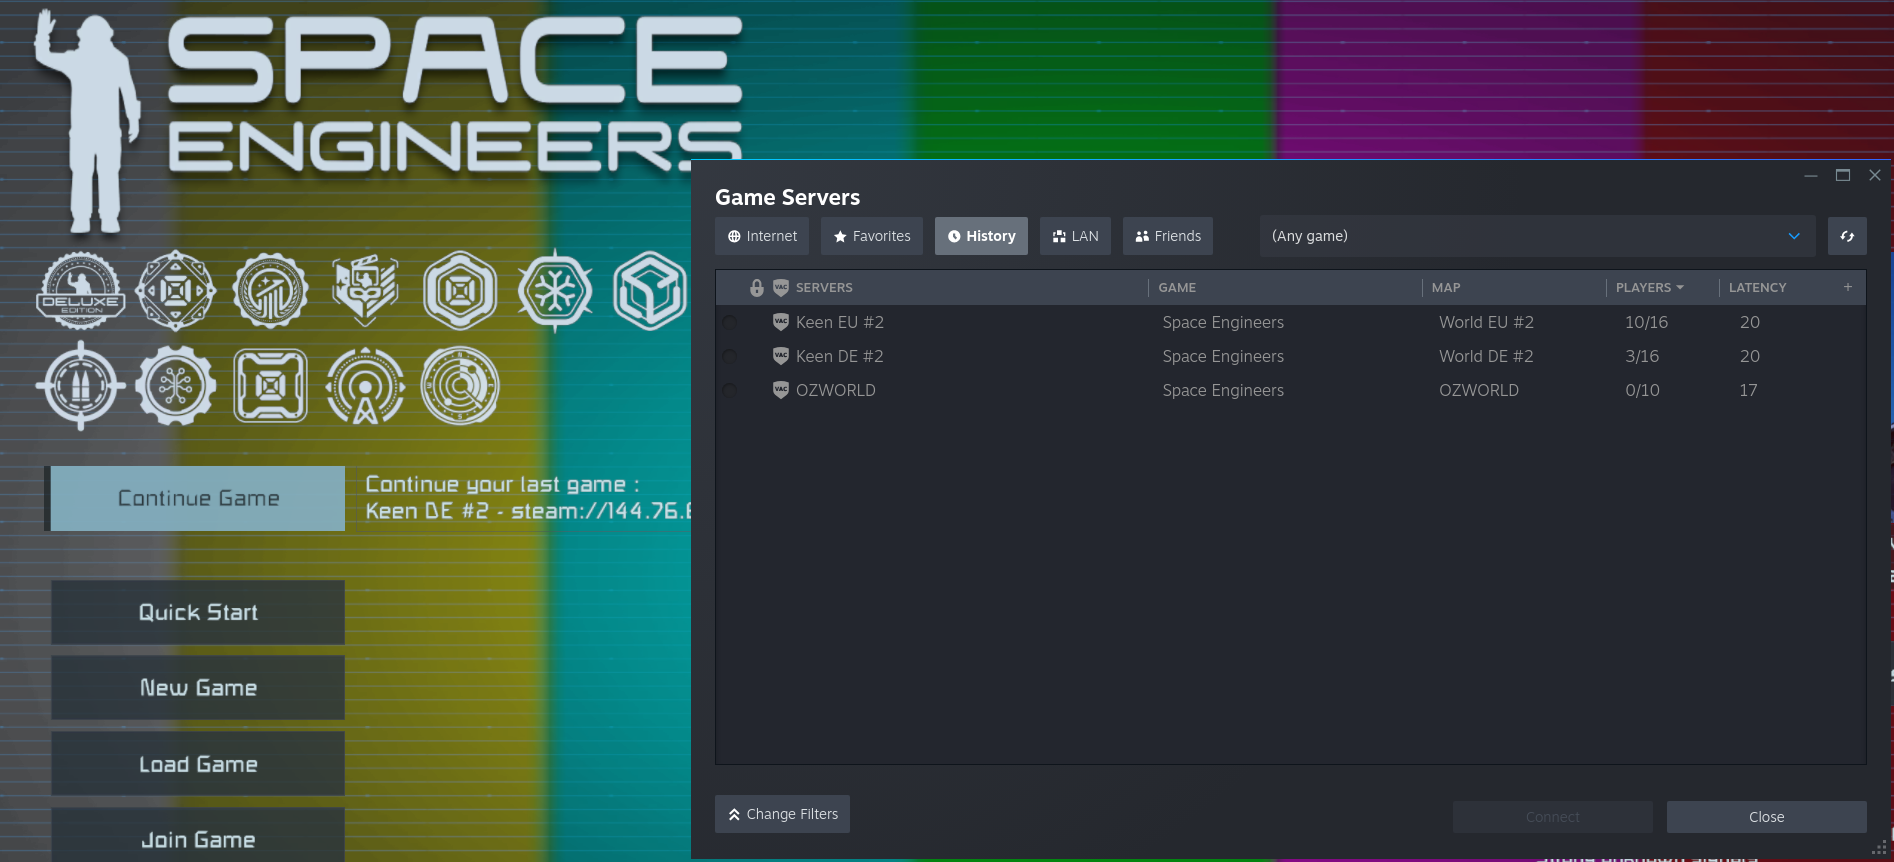Open the (Any game) filter dropdown
Image resolution: width=1894 pixels, height=862 pixels.
[1536, 237]
